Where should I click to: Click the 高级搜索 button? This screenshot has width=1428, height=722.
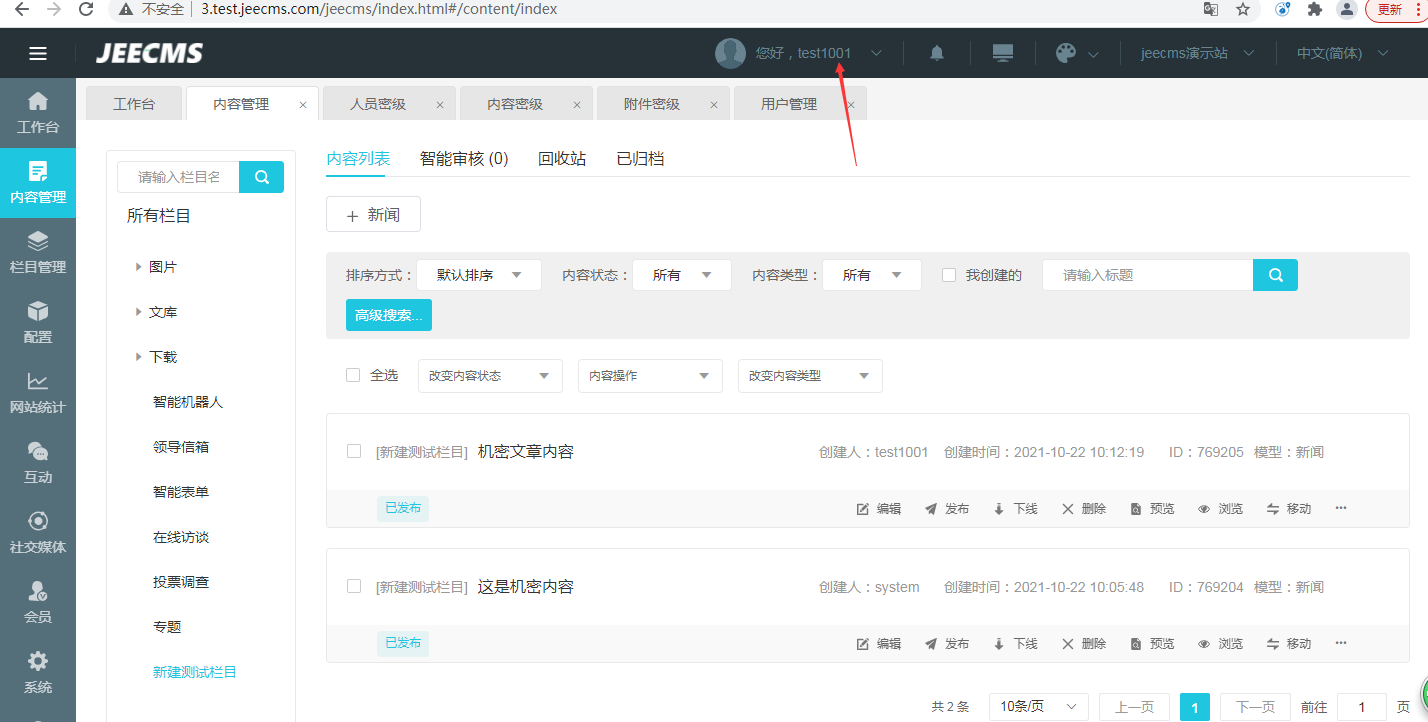tap(389, 315)
